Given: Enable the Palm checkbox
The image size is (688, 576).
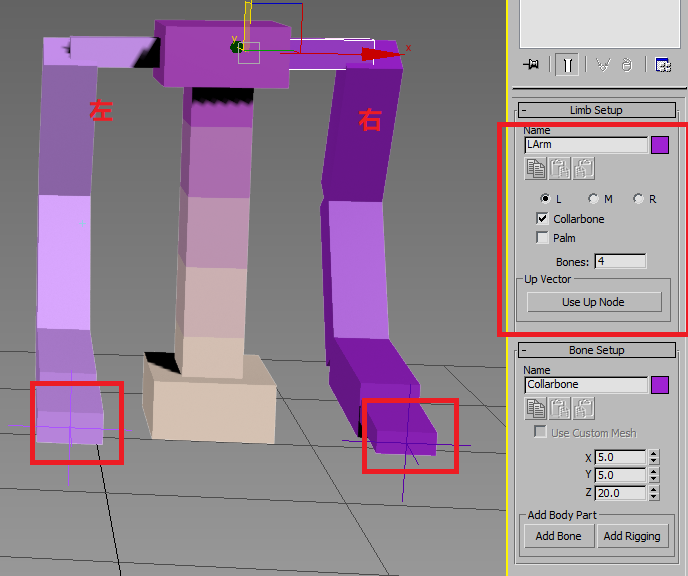Looking at the screenshot, I should (542, 238).
